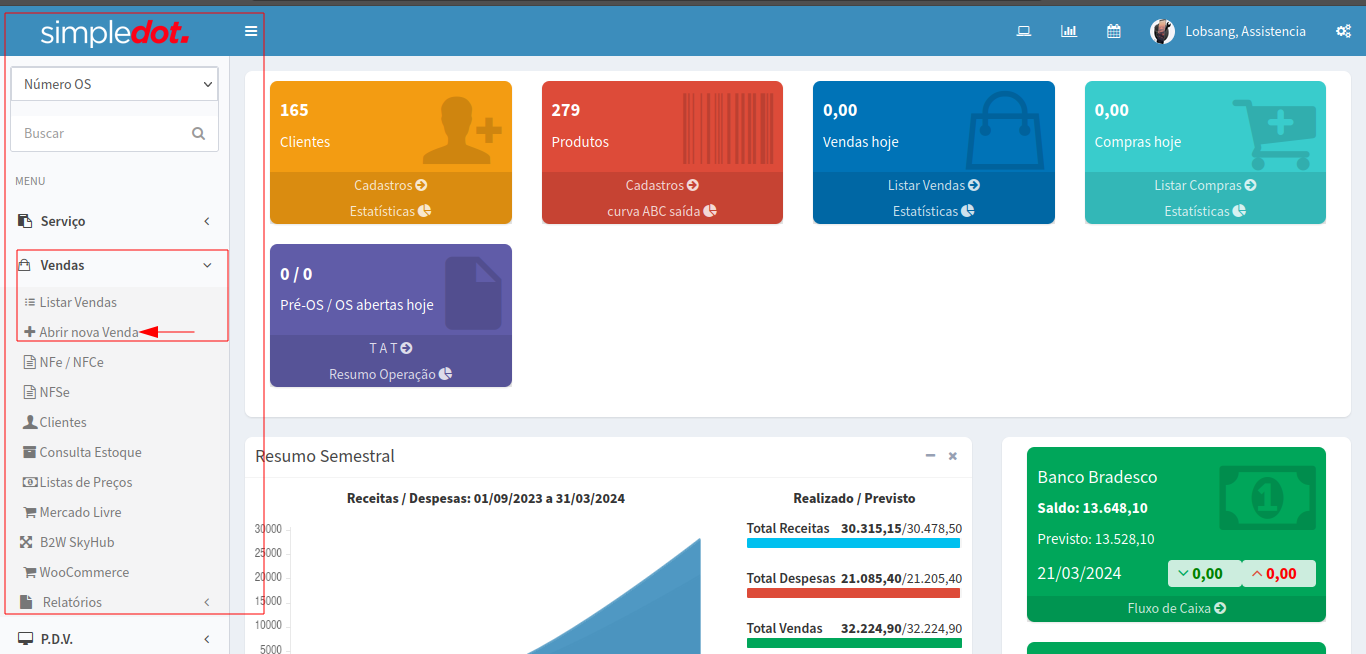Image resolution: width=1366 pixels, height=654 pixels.
Task: Click Fluxo de Caixa link
Action: (x=1176, y=608)
